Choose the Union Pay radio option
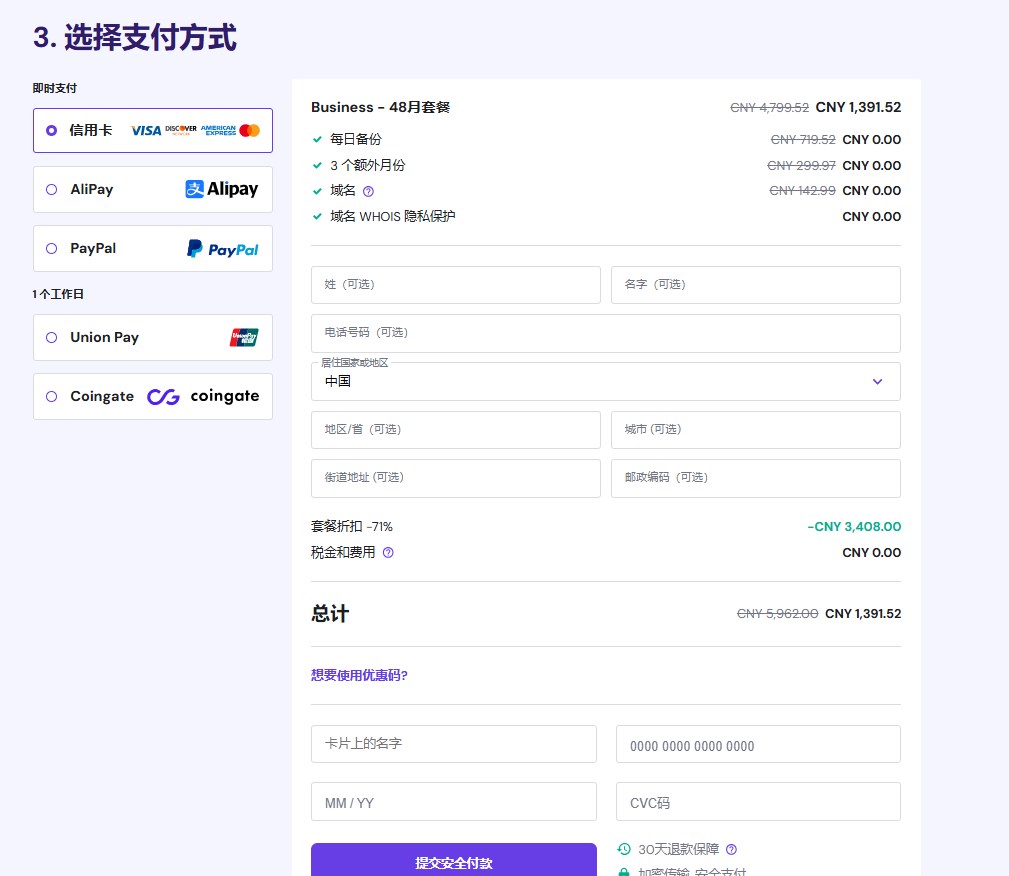Viewport: 1009px width, 876px height. tap(51, 338)
